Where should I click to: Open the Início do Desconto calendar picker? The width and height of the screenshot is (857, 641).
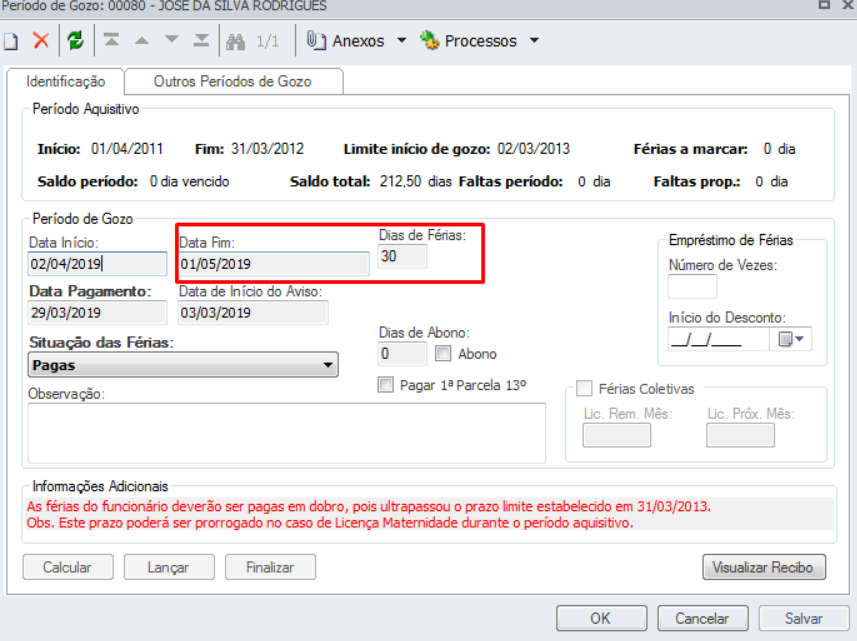click(790, 339)
